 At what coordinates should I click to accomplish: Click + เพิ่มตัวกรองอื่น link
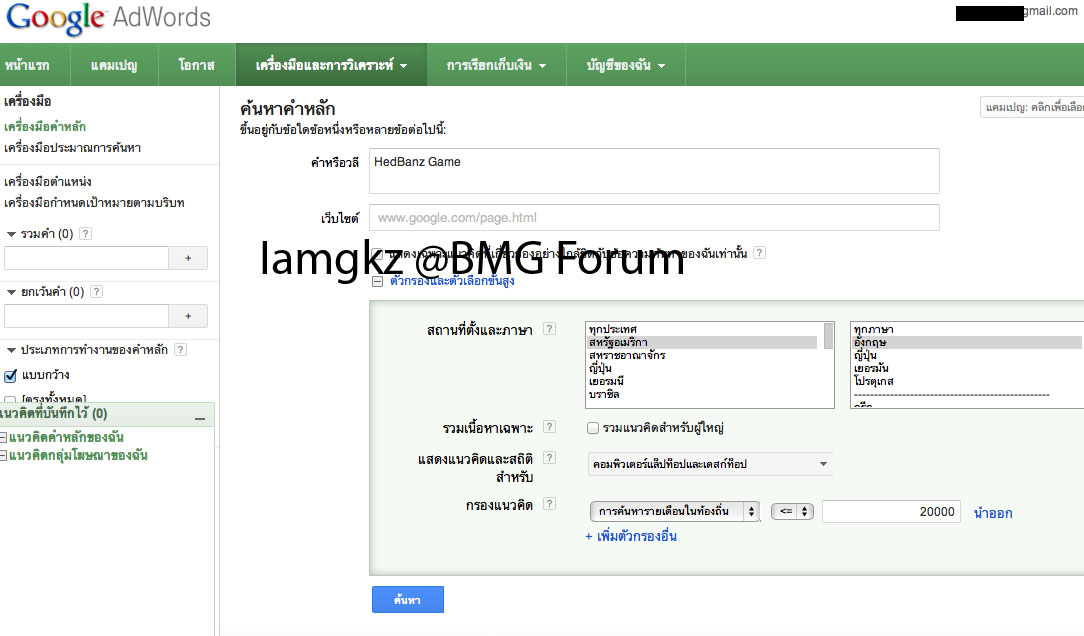pos(630,536)
